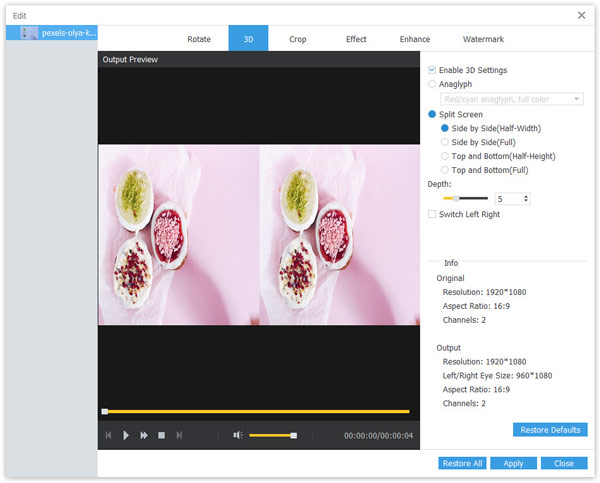The image size is (600, 483).
Task: Jump to previous frame with skip-back icon
Action: pos(108,435)
